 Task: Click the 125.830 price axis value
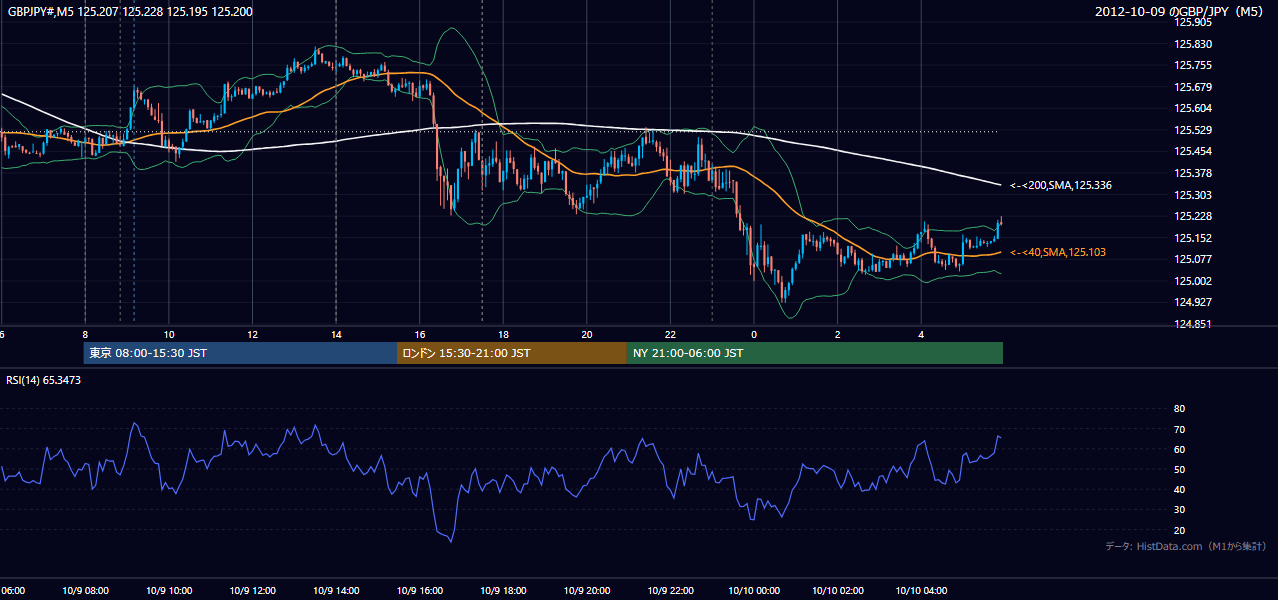point(1192,44)
